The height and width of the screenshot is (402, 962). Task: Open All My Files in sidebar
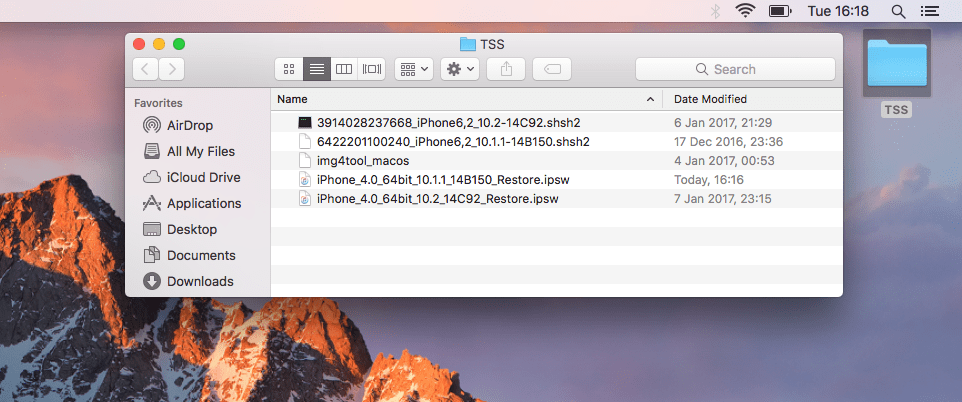[x=188, y=151]
